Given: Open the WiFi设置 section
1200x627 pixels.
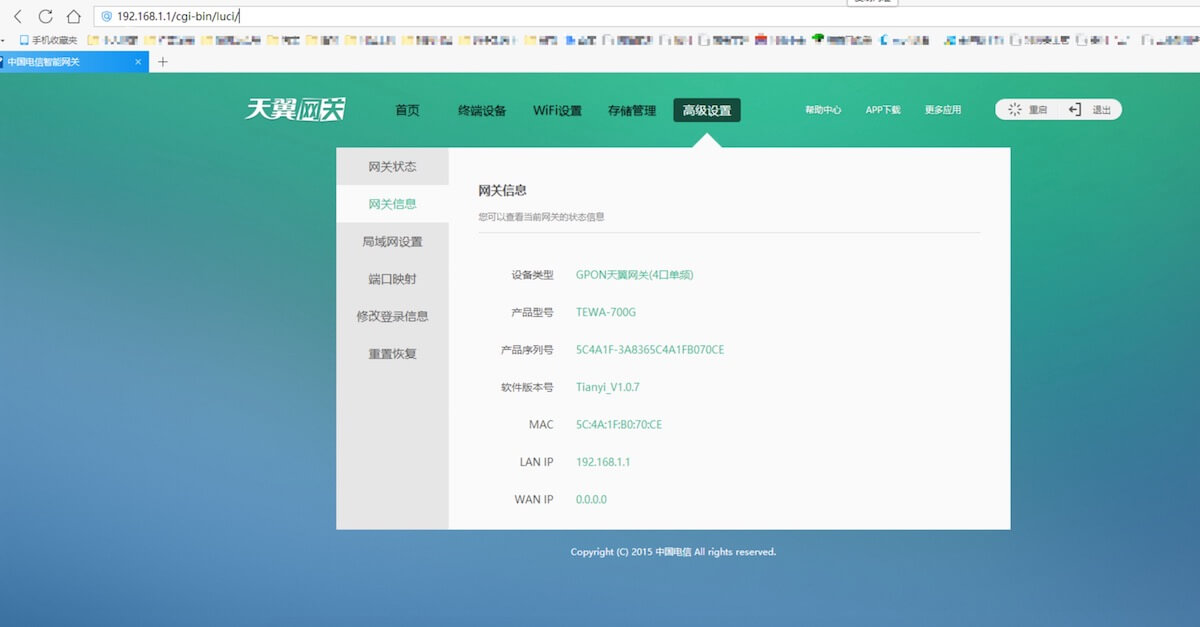Looking at the screenshot, I should (557, 110).
